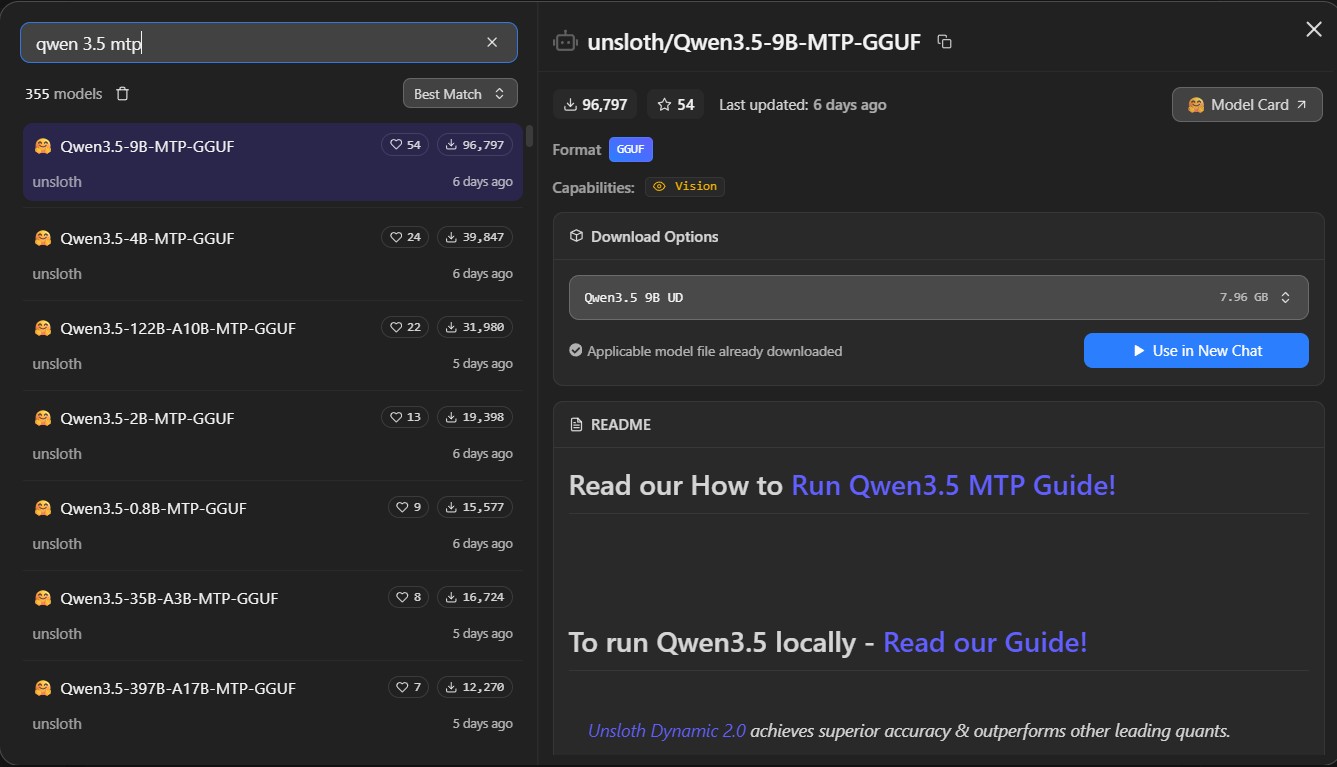Viewport: 1337px width, 767px height.
Task: Close the model search dialog
Action: 1314,30
